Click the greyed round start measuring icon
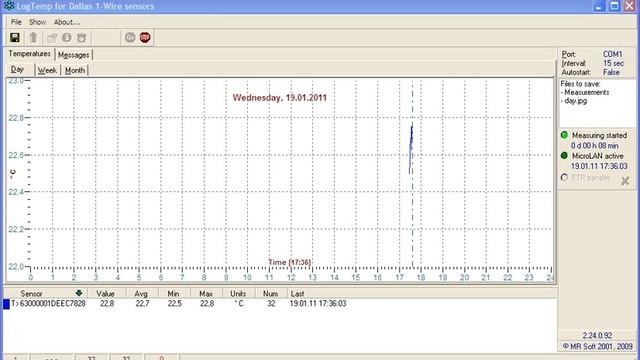 click(x=130, y=38)
